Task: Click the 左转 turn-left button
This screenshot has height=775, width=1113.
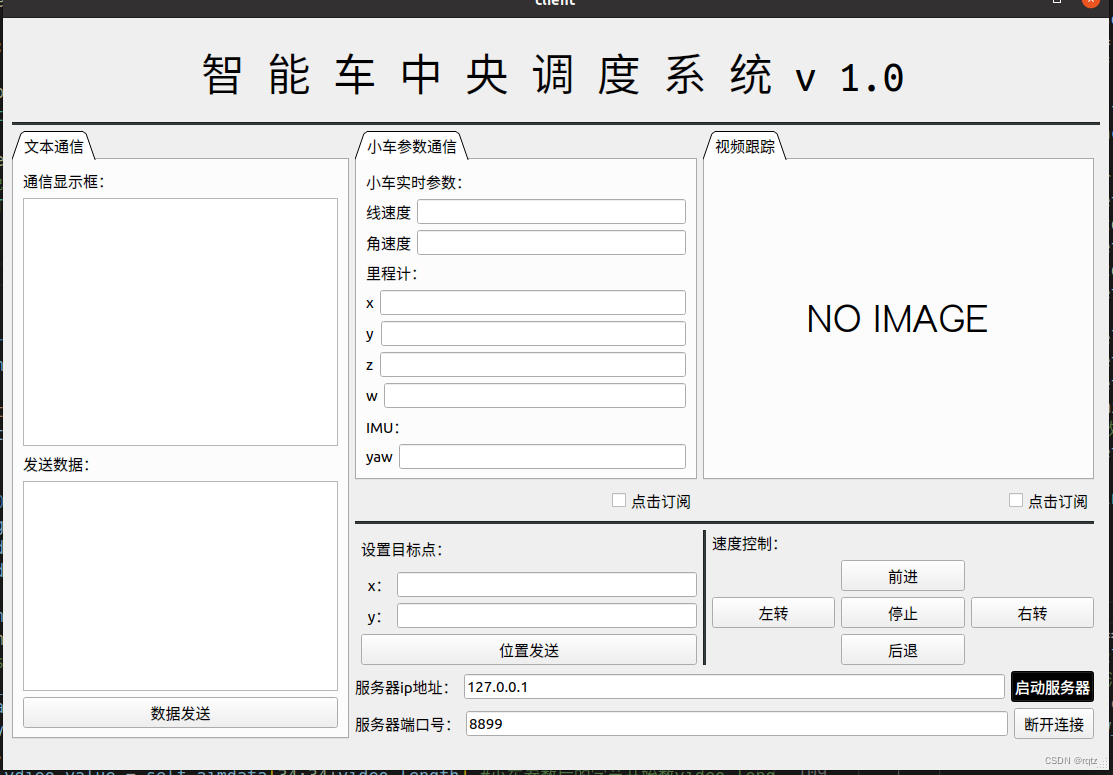Action: point(773,613)
